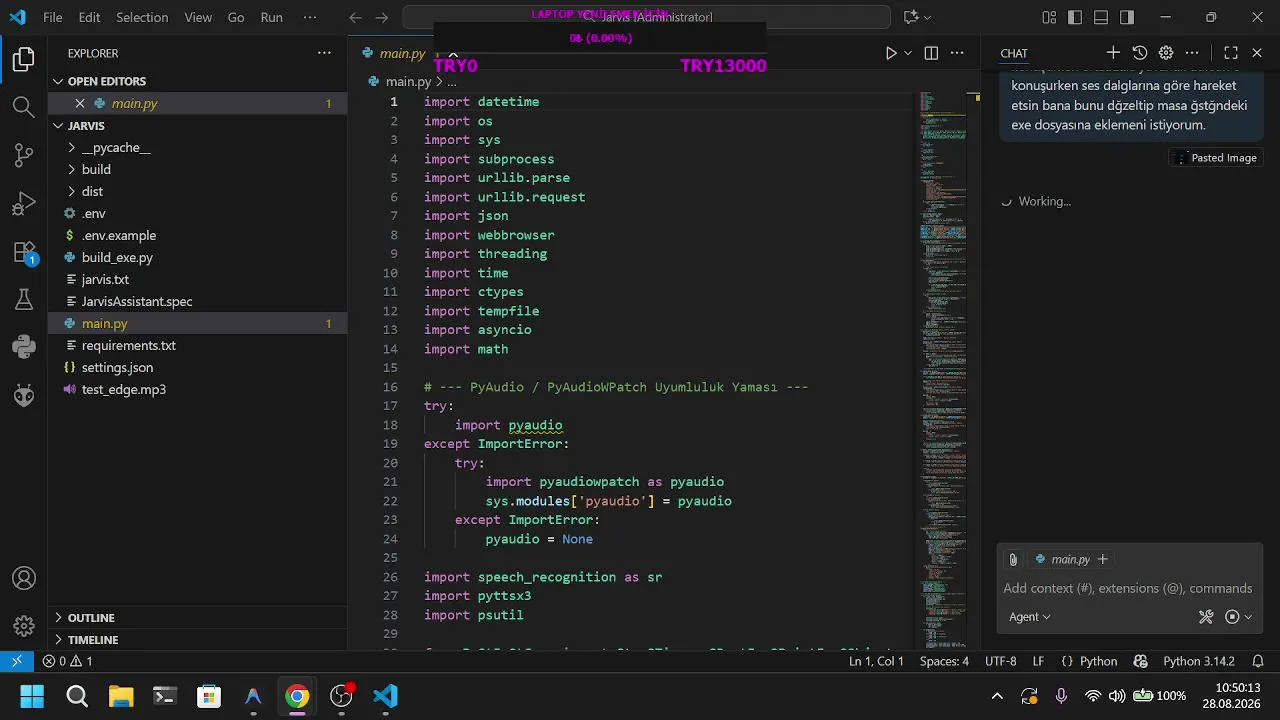Open the Search view in activity bar

click(x=24, y=107)
